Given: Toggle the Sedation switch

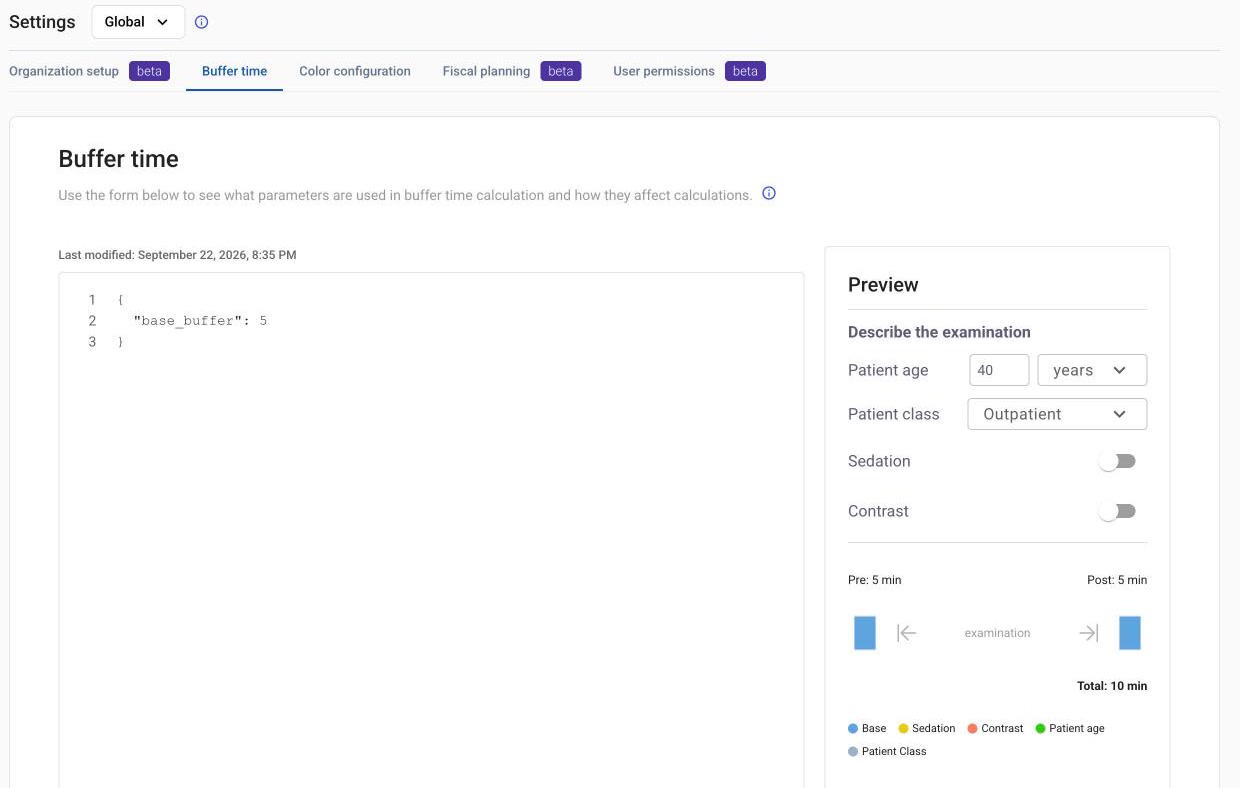Looking at the screenshot, I should coord(1117,461).
